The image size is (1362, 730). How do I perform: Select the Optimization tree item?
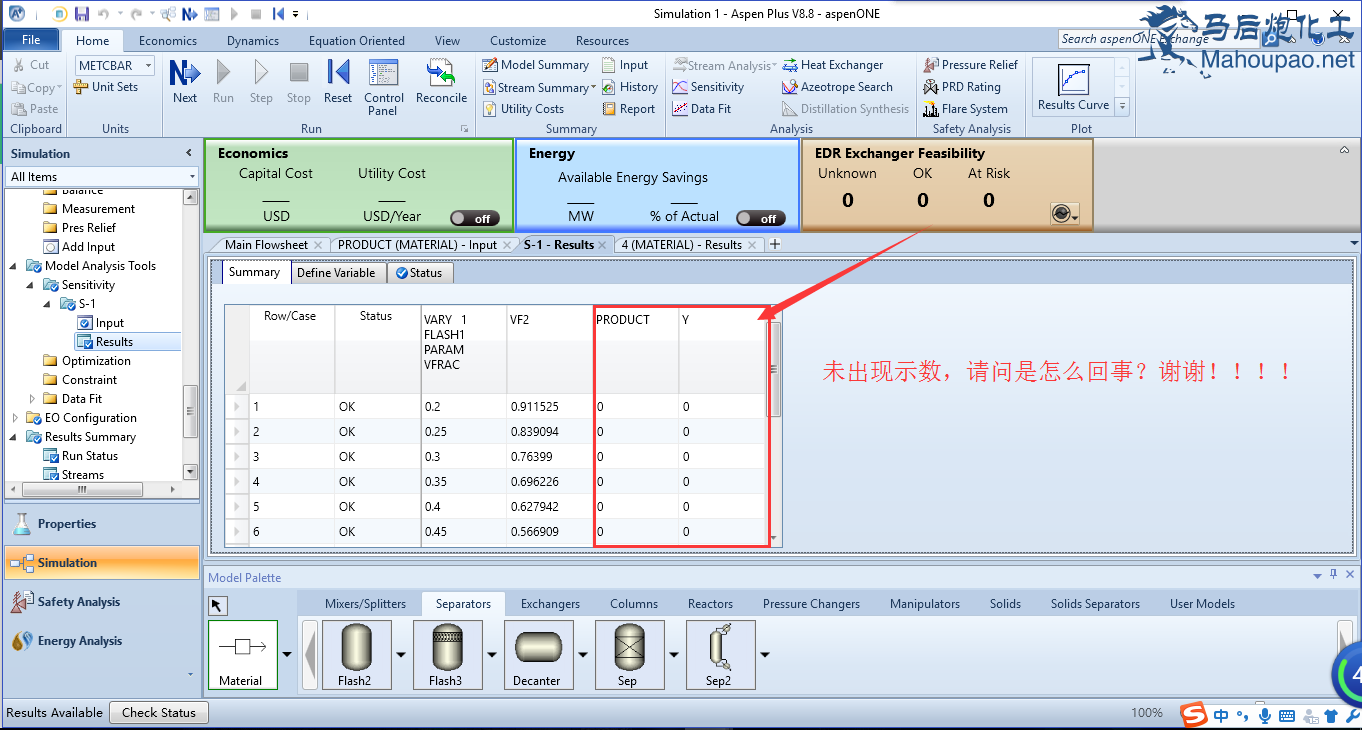tap(96, 361)
